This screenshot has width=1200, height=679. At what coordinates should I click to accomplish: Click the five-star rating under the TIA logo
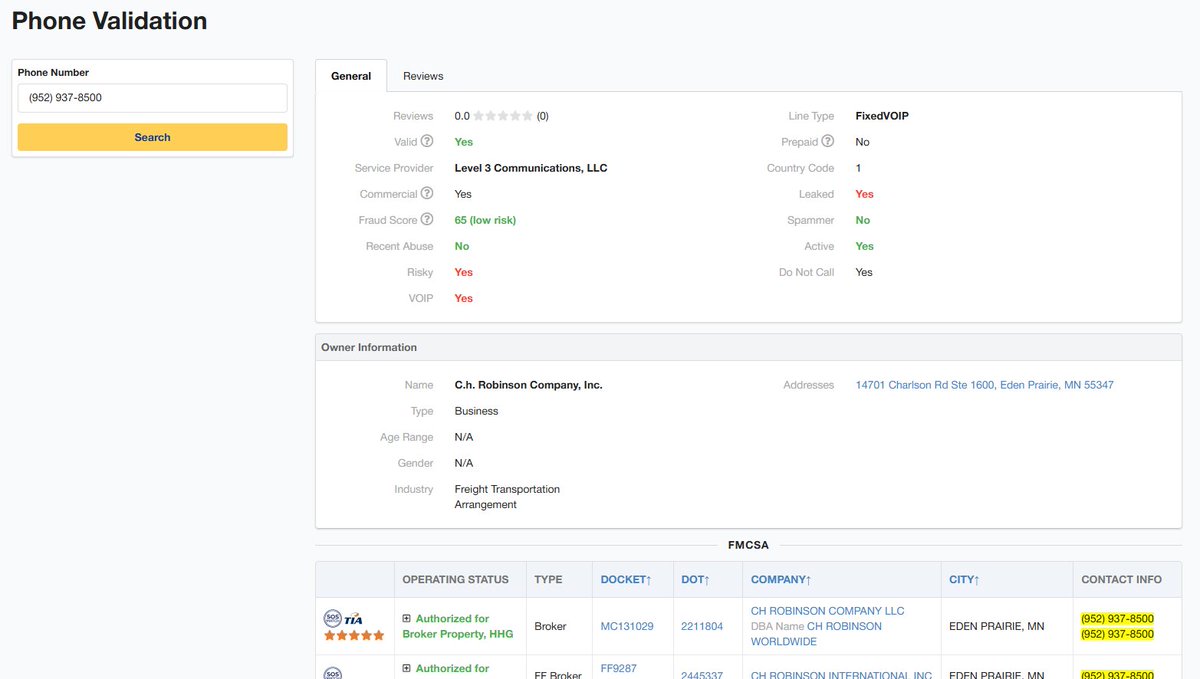354,636
